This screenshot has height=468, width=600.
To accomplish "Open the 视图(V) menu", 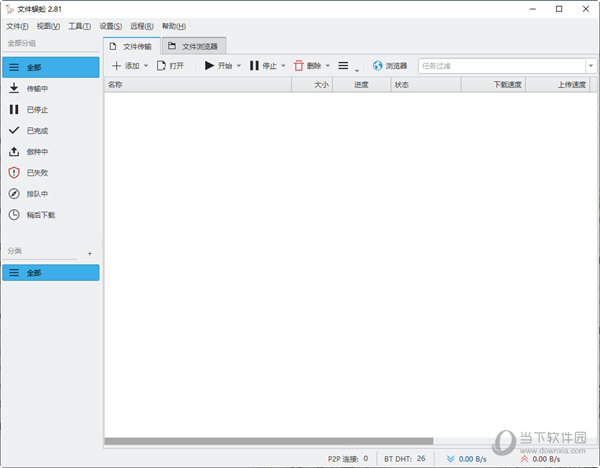I will tap(48, 26).
